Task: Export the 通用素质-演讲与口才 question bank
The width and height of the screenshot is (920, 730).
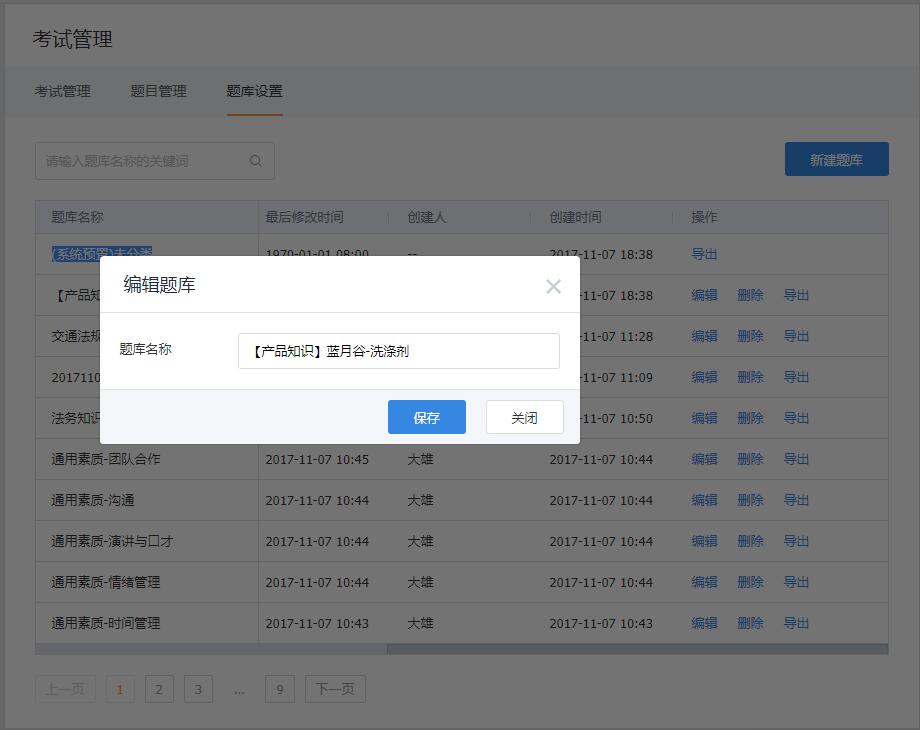Action: point(796,541)
